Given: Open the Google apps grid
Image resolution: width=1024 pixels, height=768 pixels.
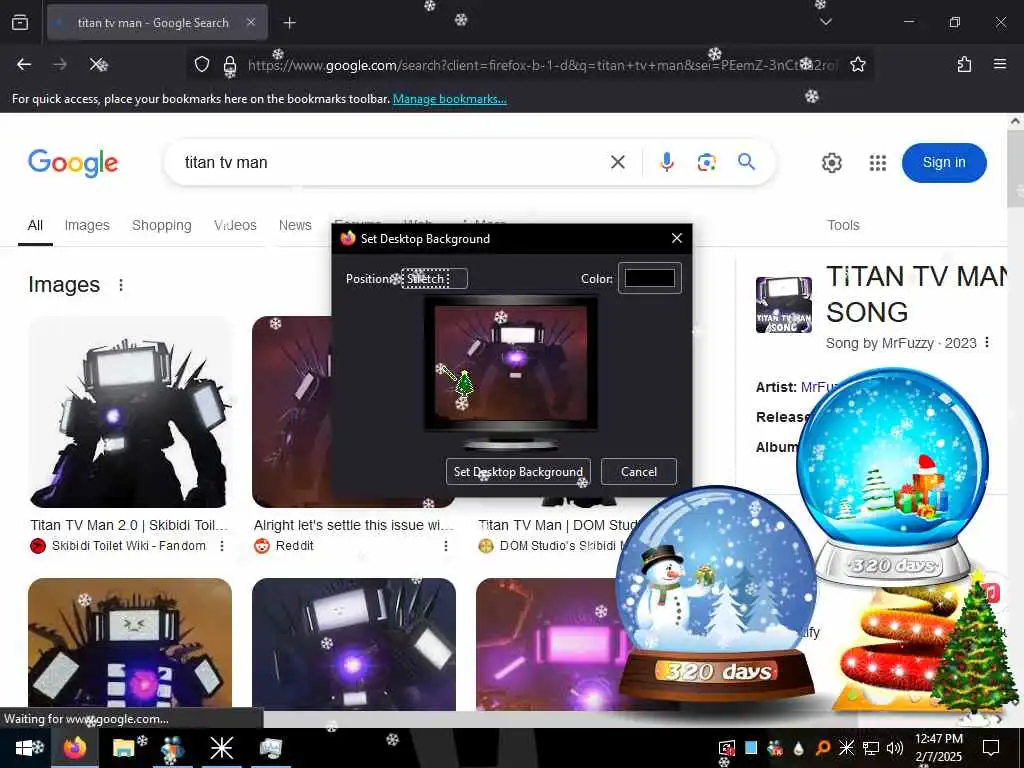Looking at the screenshot, I should pos(878,163).
